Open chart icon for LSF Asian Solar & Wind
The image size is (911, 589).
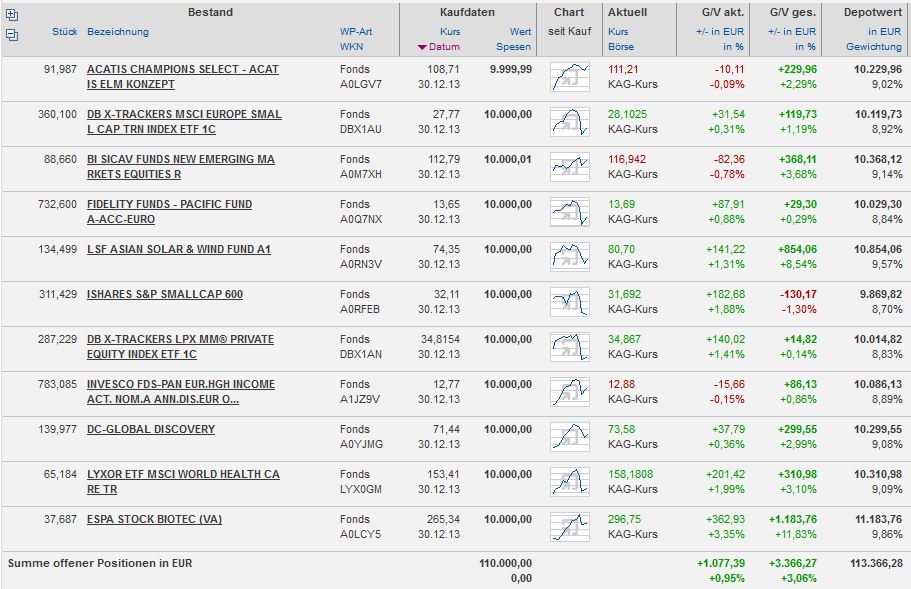point(569,258)
